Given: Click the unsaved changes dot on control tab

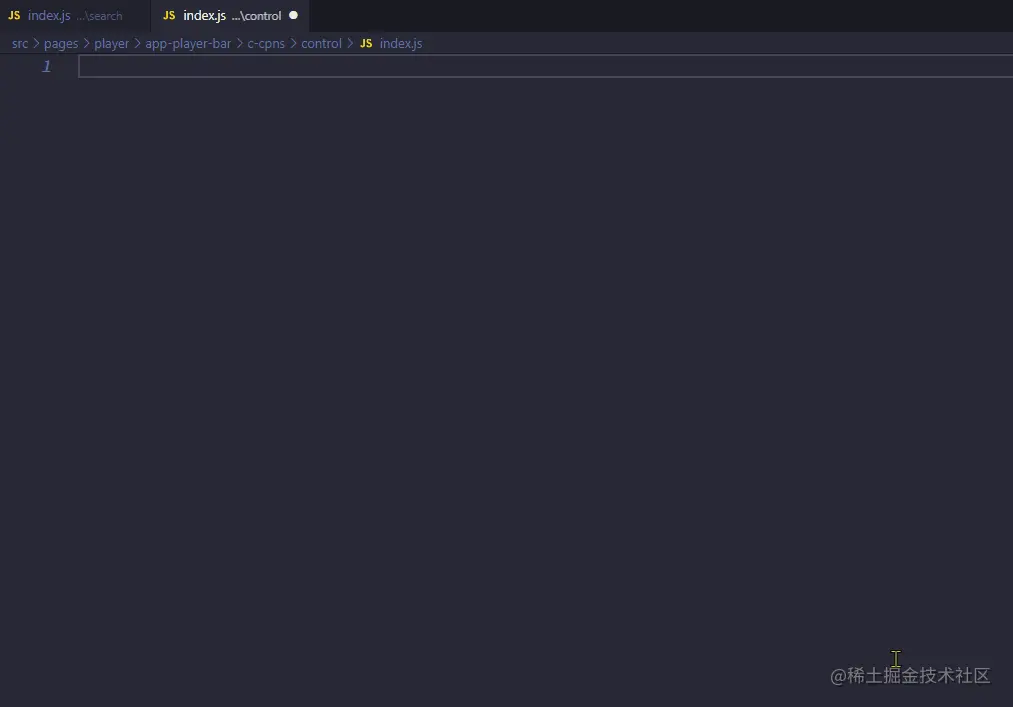Looking at the screenshot, I should pyautogui.click(x=292, y=15).
